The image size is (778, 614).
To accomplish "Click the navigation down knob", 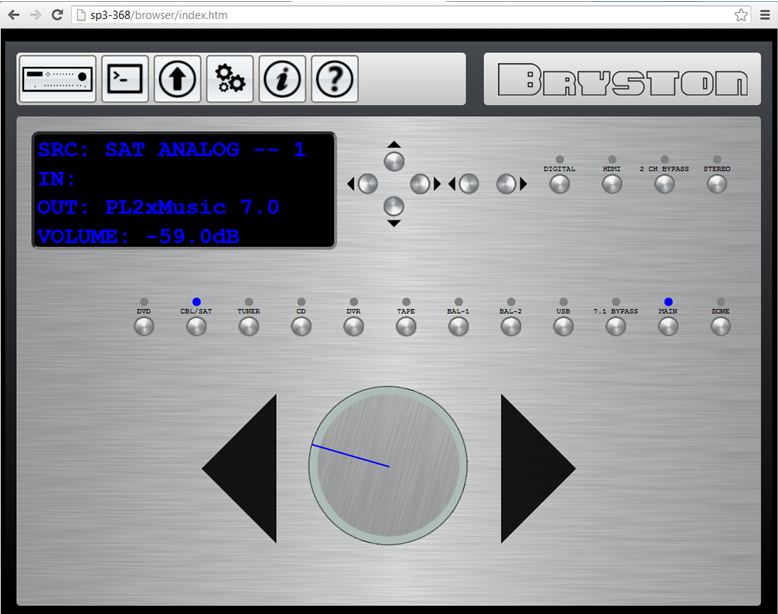I will point(394,206).
